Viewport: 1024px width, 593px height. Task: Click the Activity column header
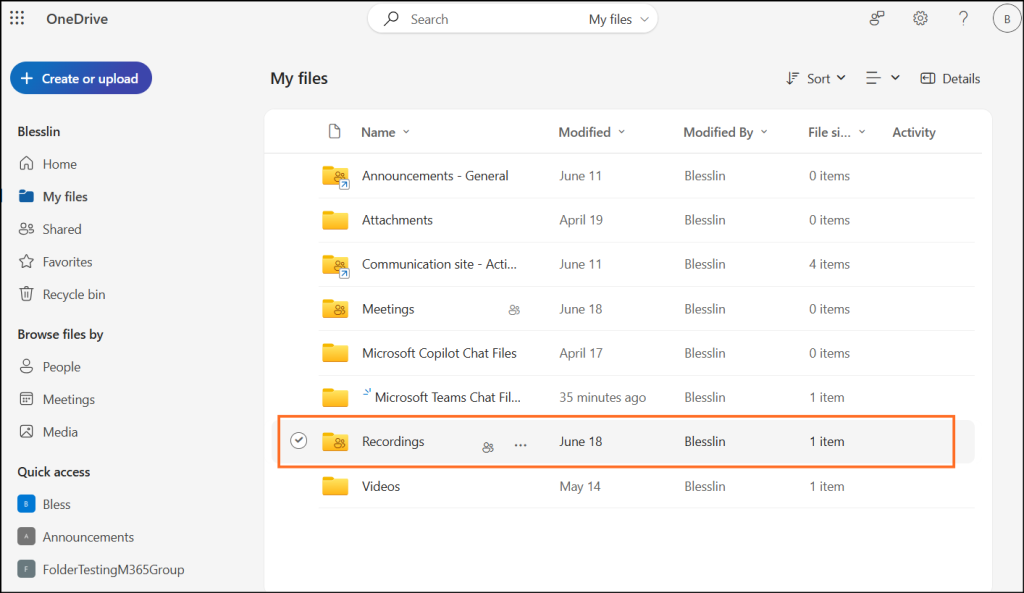914,132
